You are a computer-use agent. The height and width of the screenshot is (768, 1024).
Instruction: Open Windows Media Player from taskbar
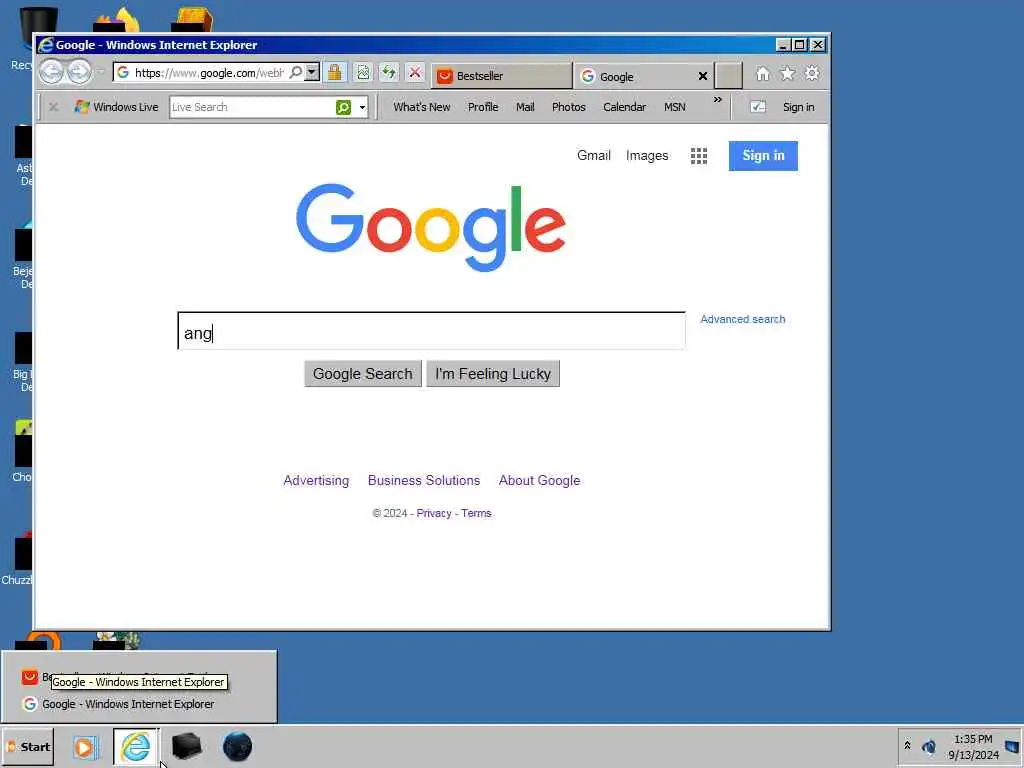pos(86,747)
